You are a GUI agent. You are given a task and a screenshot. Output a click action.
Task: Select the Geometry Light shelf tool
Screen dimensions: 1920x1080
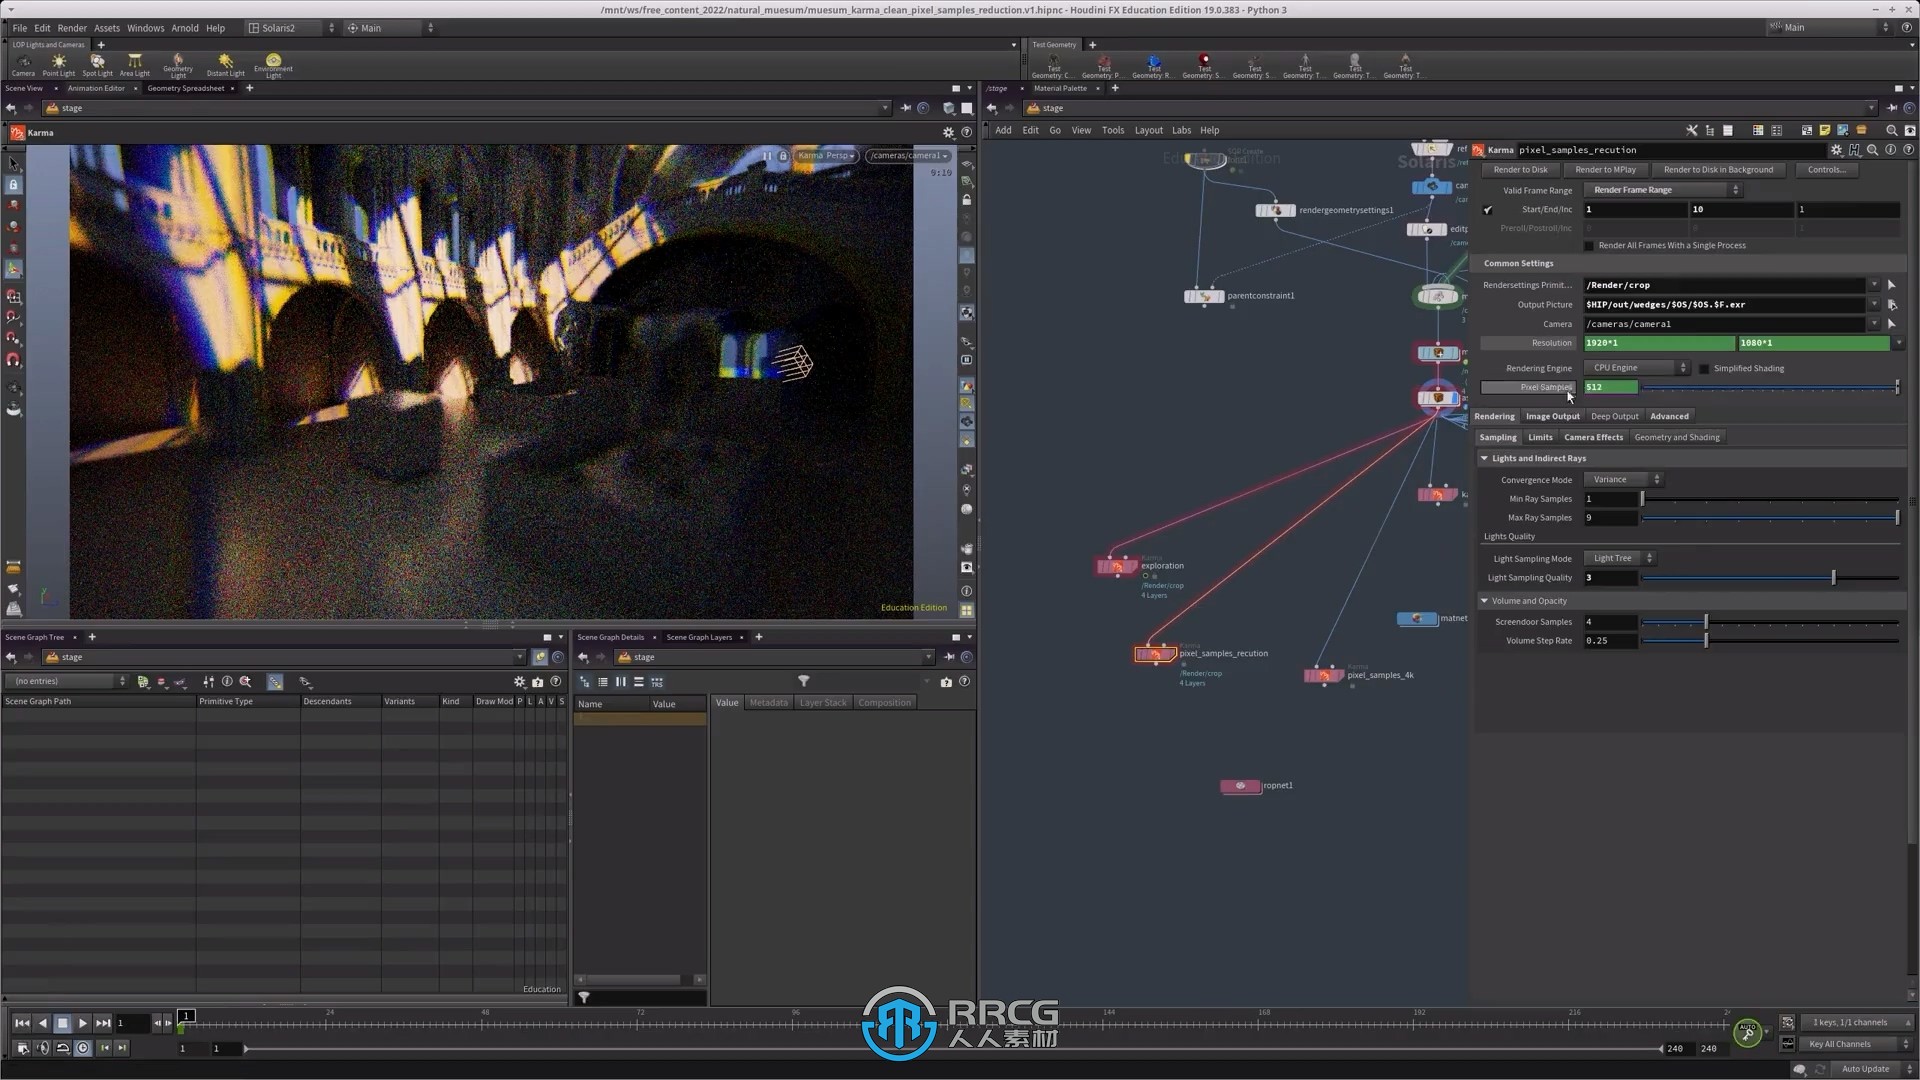click(178, 66)
